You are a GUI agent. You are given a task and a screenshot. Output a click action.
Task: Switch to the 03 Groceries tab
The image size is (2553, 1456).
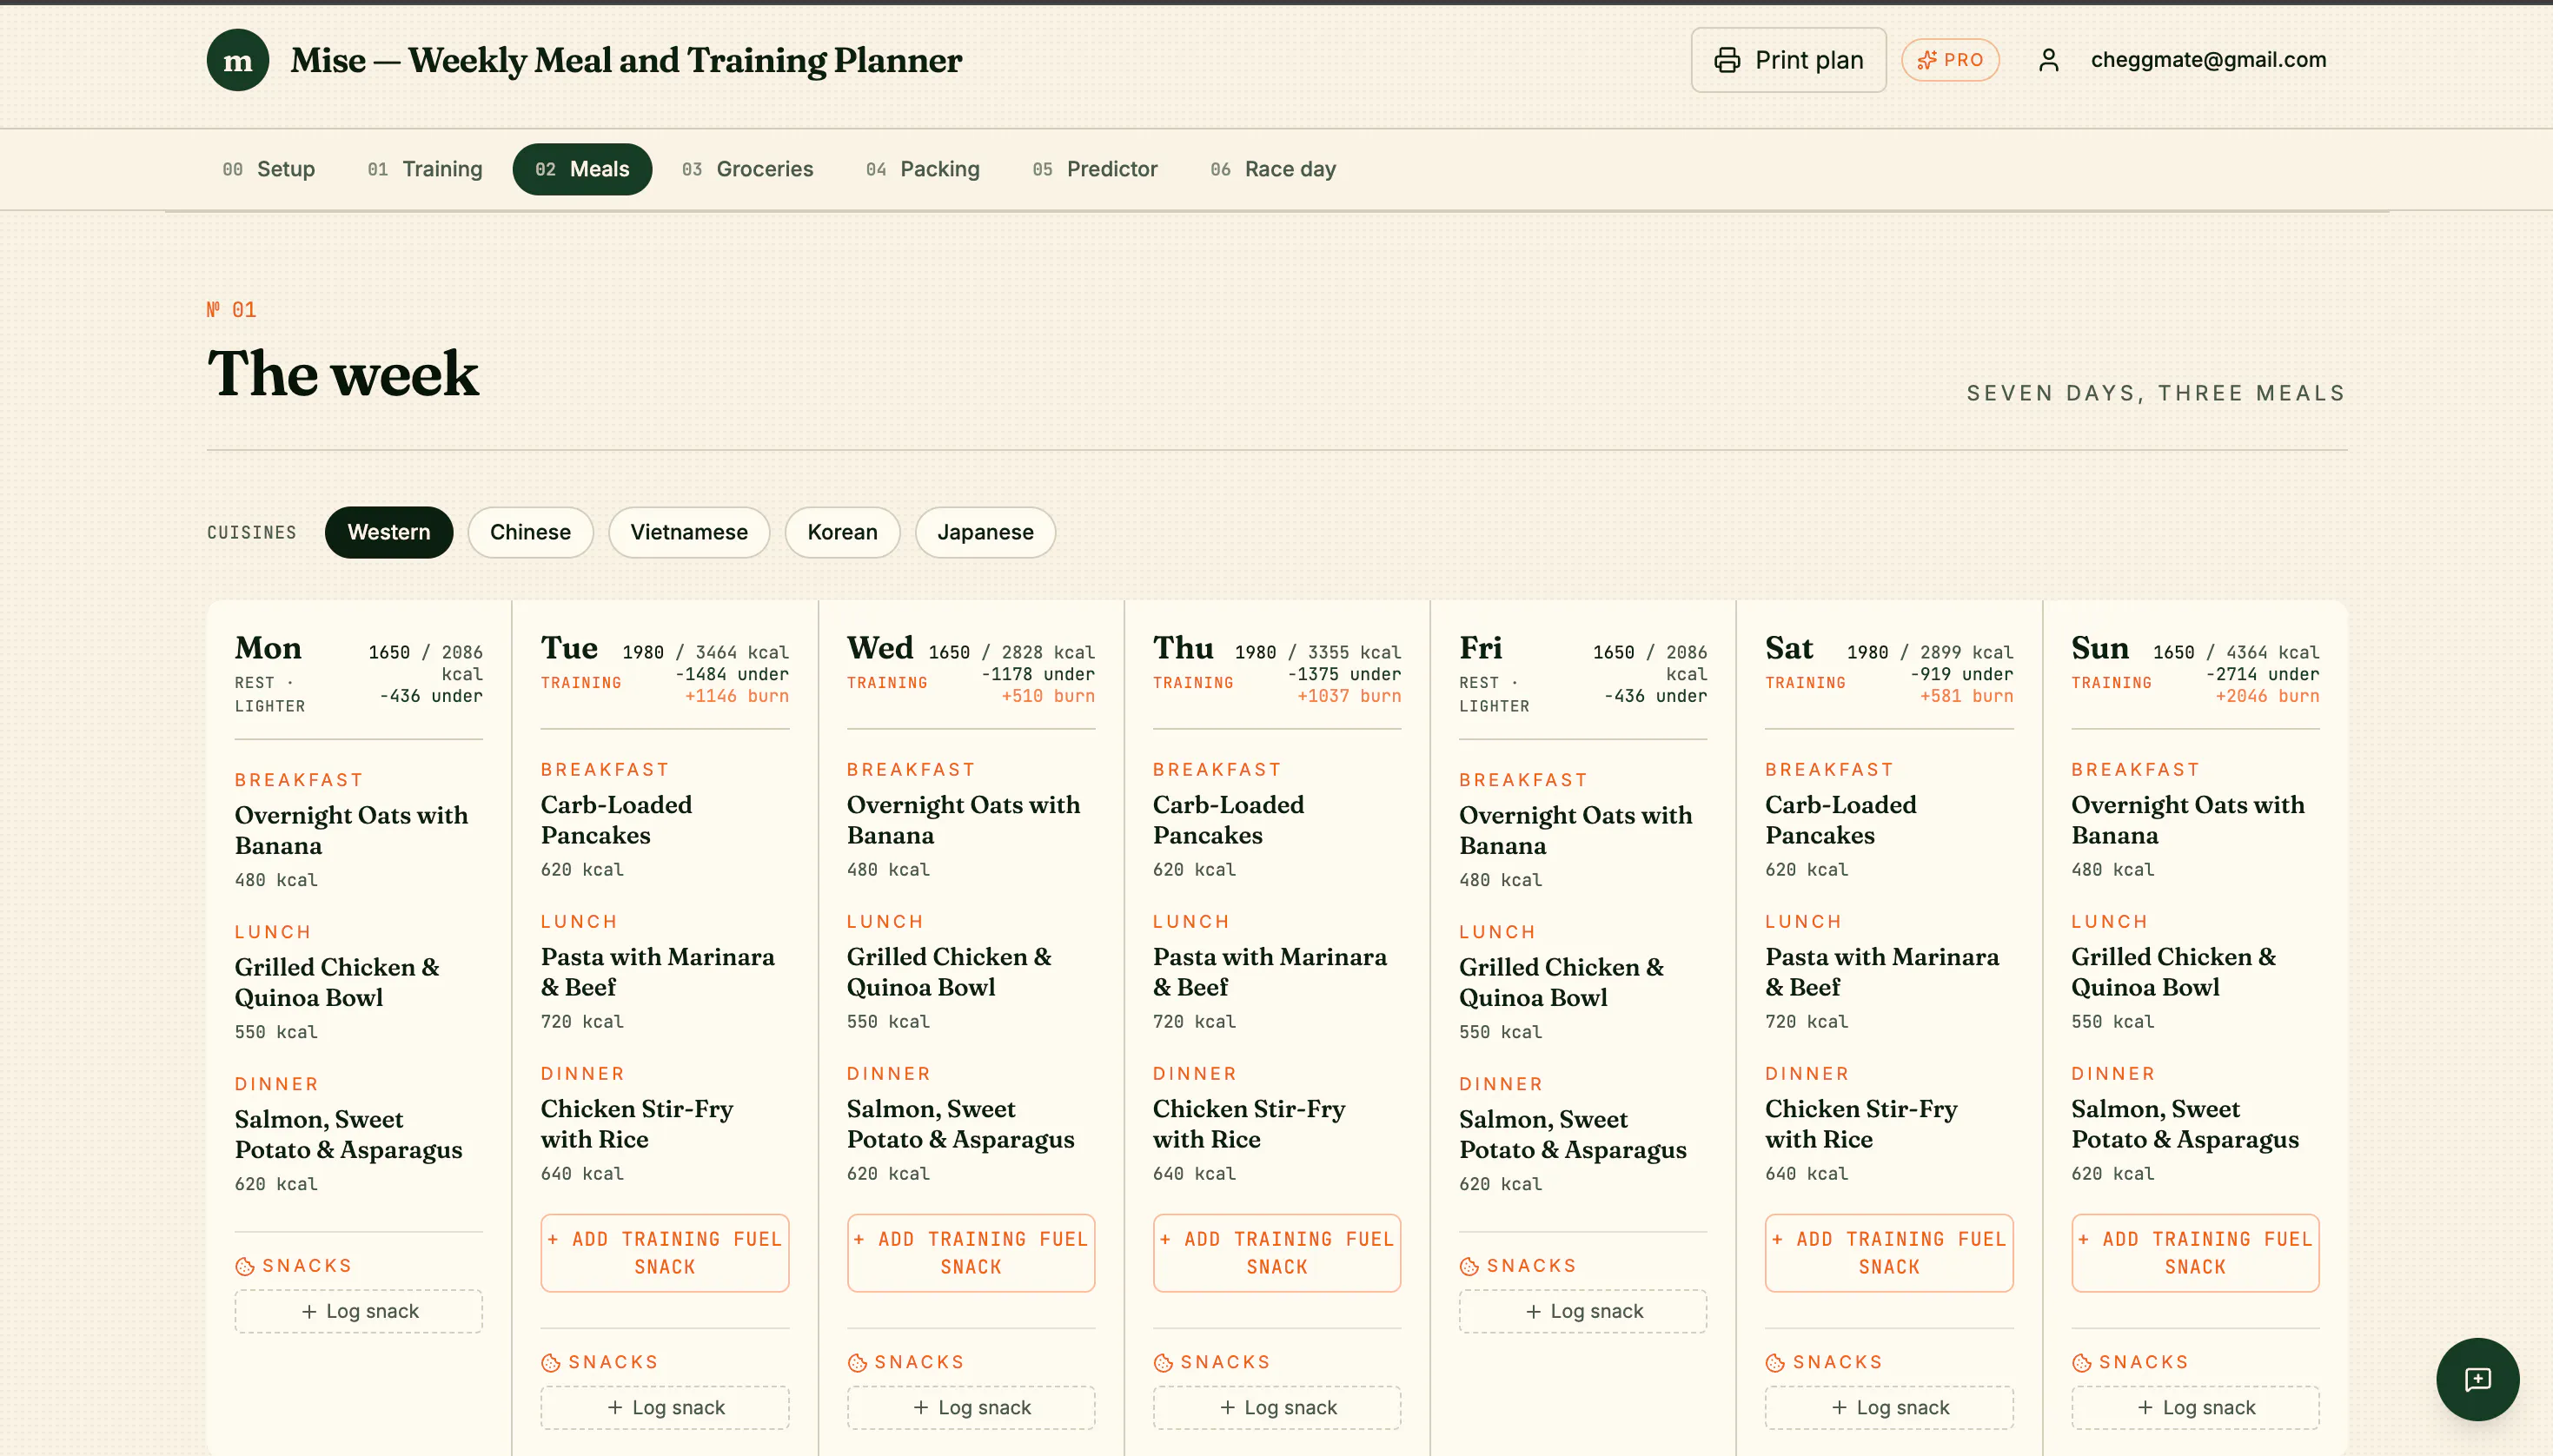click(748, 169)
